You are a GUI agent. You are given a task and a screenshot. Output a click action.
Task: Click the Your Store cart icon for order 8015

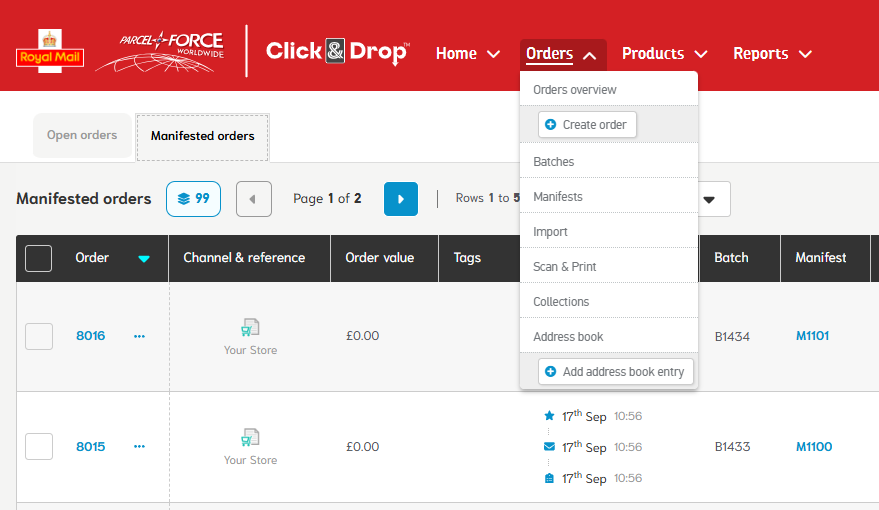pos(250,437)
